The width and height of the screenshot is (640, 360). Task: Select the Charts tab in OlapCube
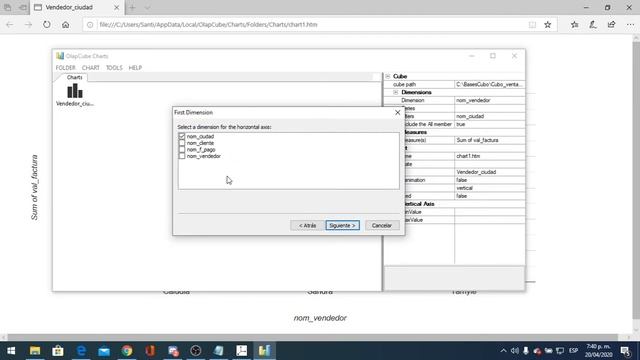tap(74, 77)
